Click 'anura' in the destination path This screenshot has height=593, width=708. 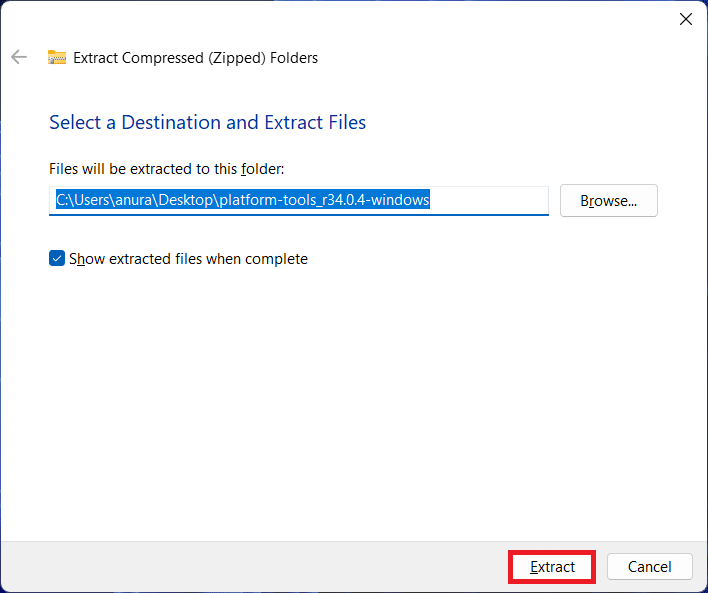tap(133, 200)
